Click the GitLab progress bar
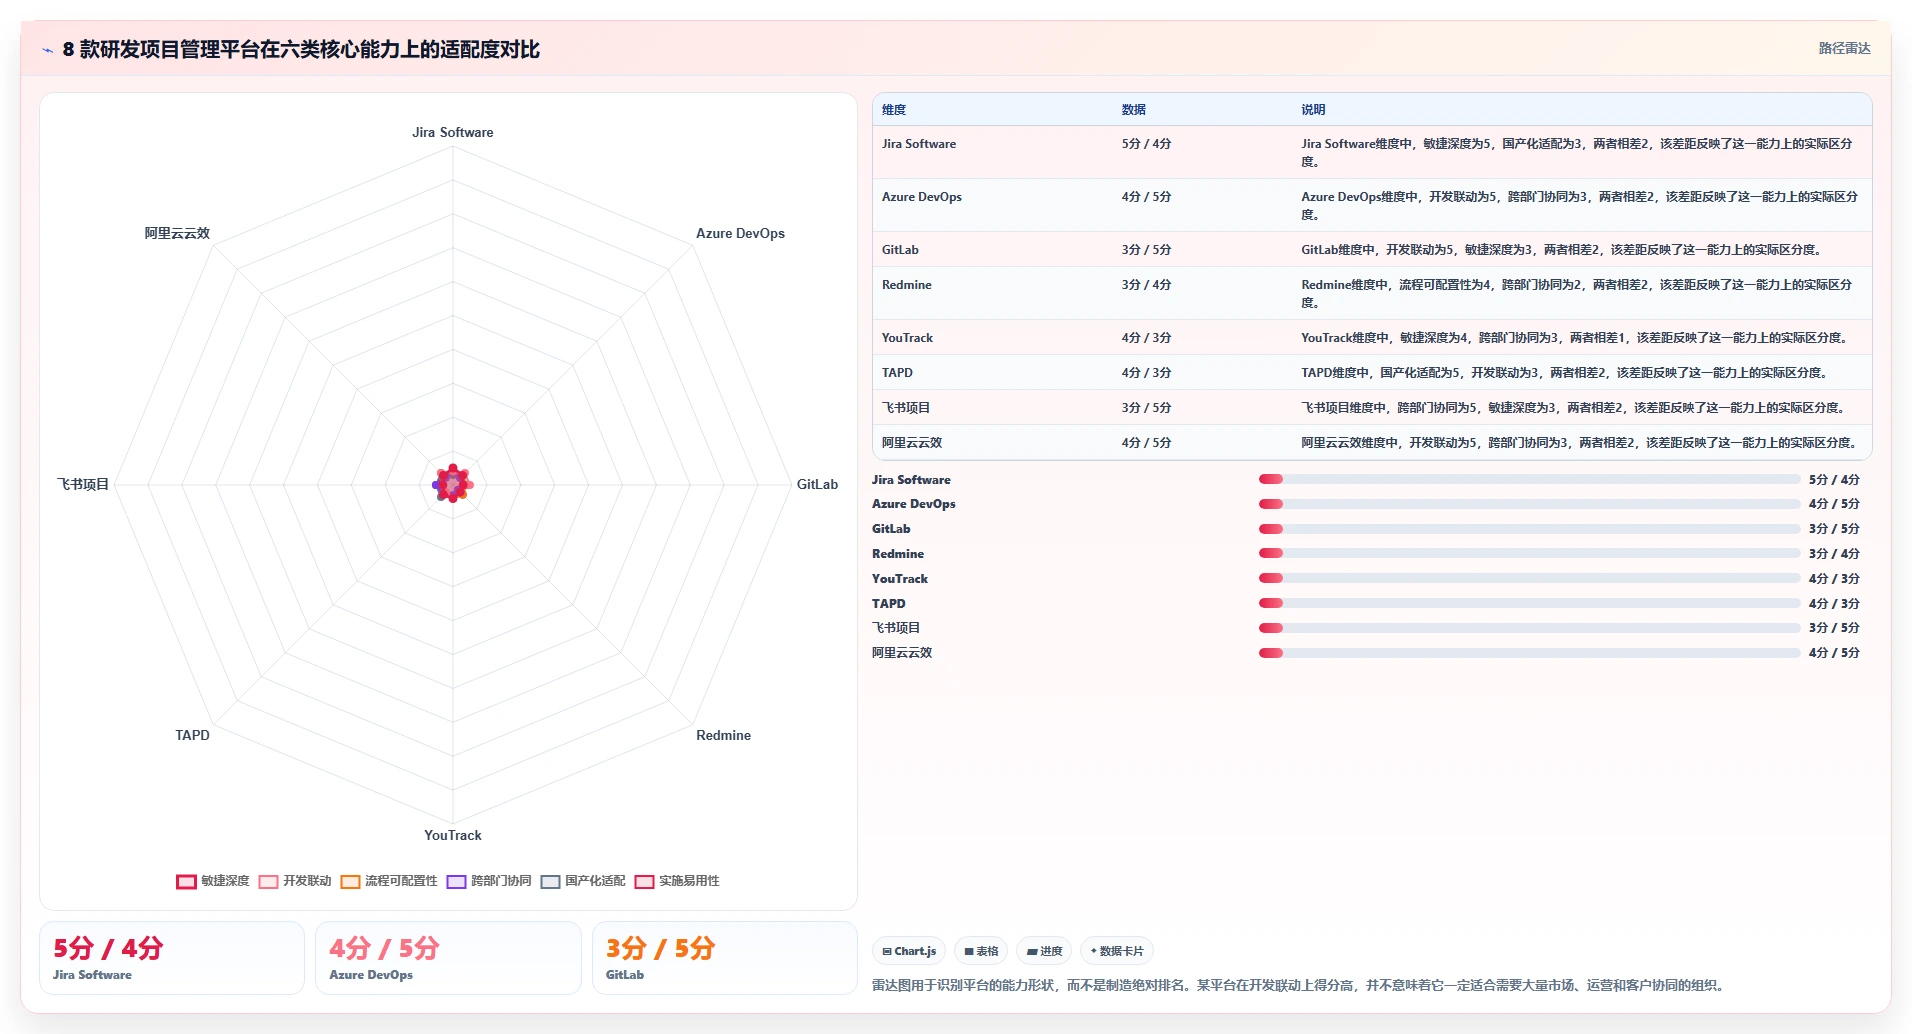Screen dimensions: 1912x1034 click(x=1529, y=529)
